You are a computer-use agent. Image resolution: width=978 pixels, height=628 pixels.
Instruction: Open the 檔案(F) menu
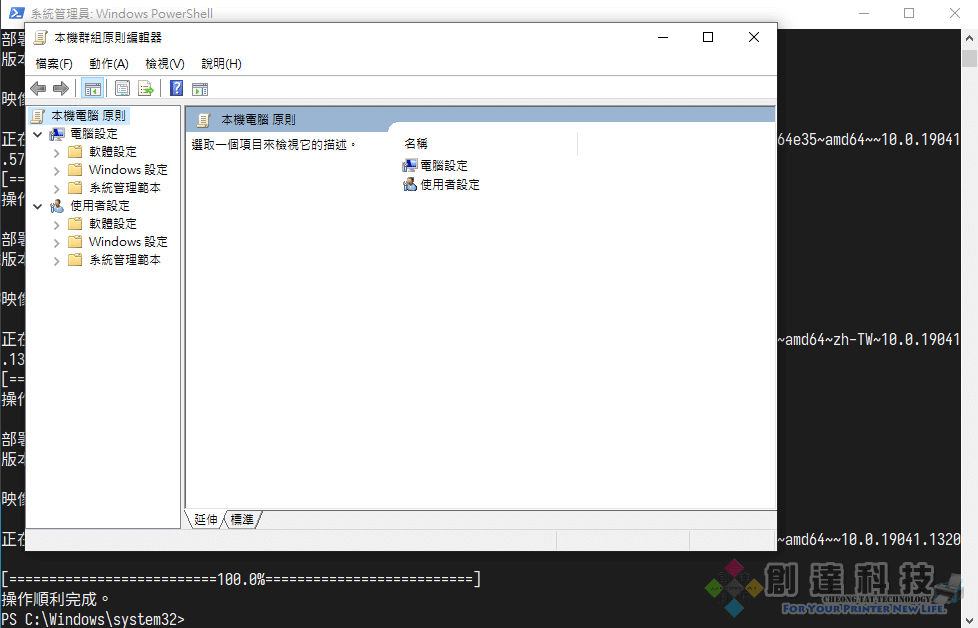54,63
